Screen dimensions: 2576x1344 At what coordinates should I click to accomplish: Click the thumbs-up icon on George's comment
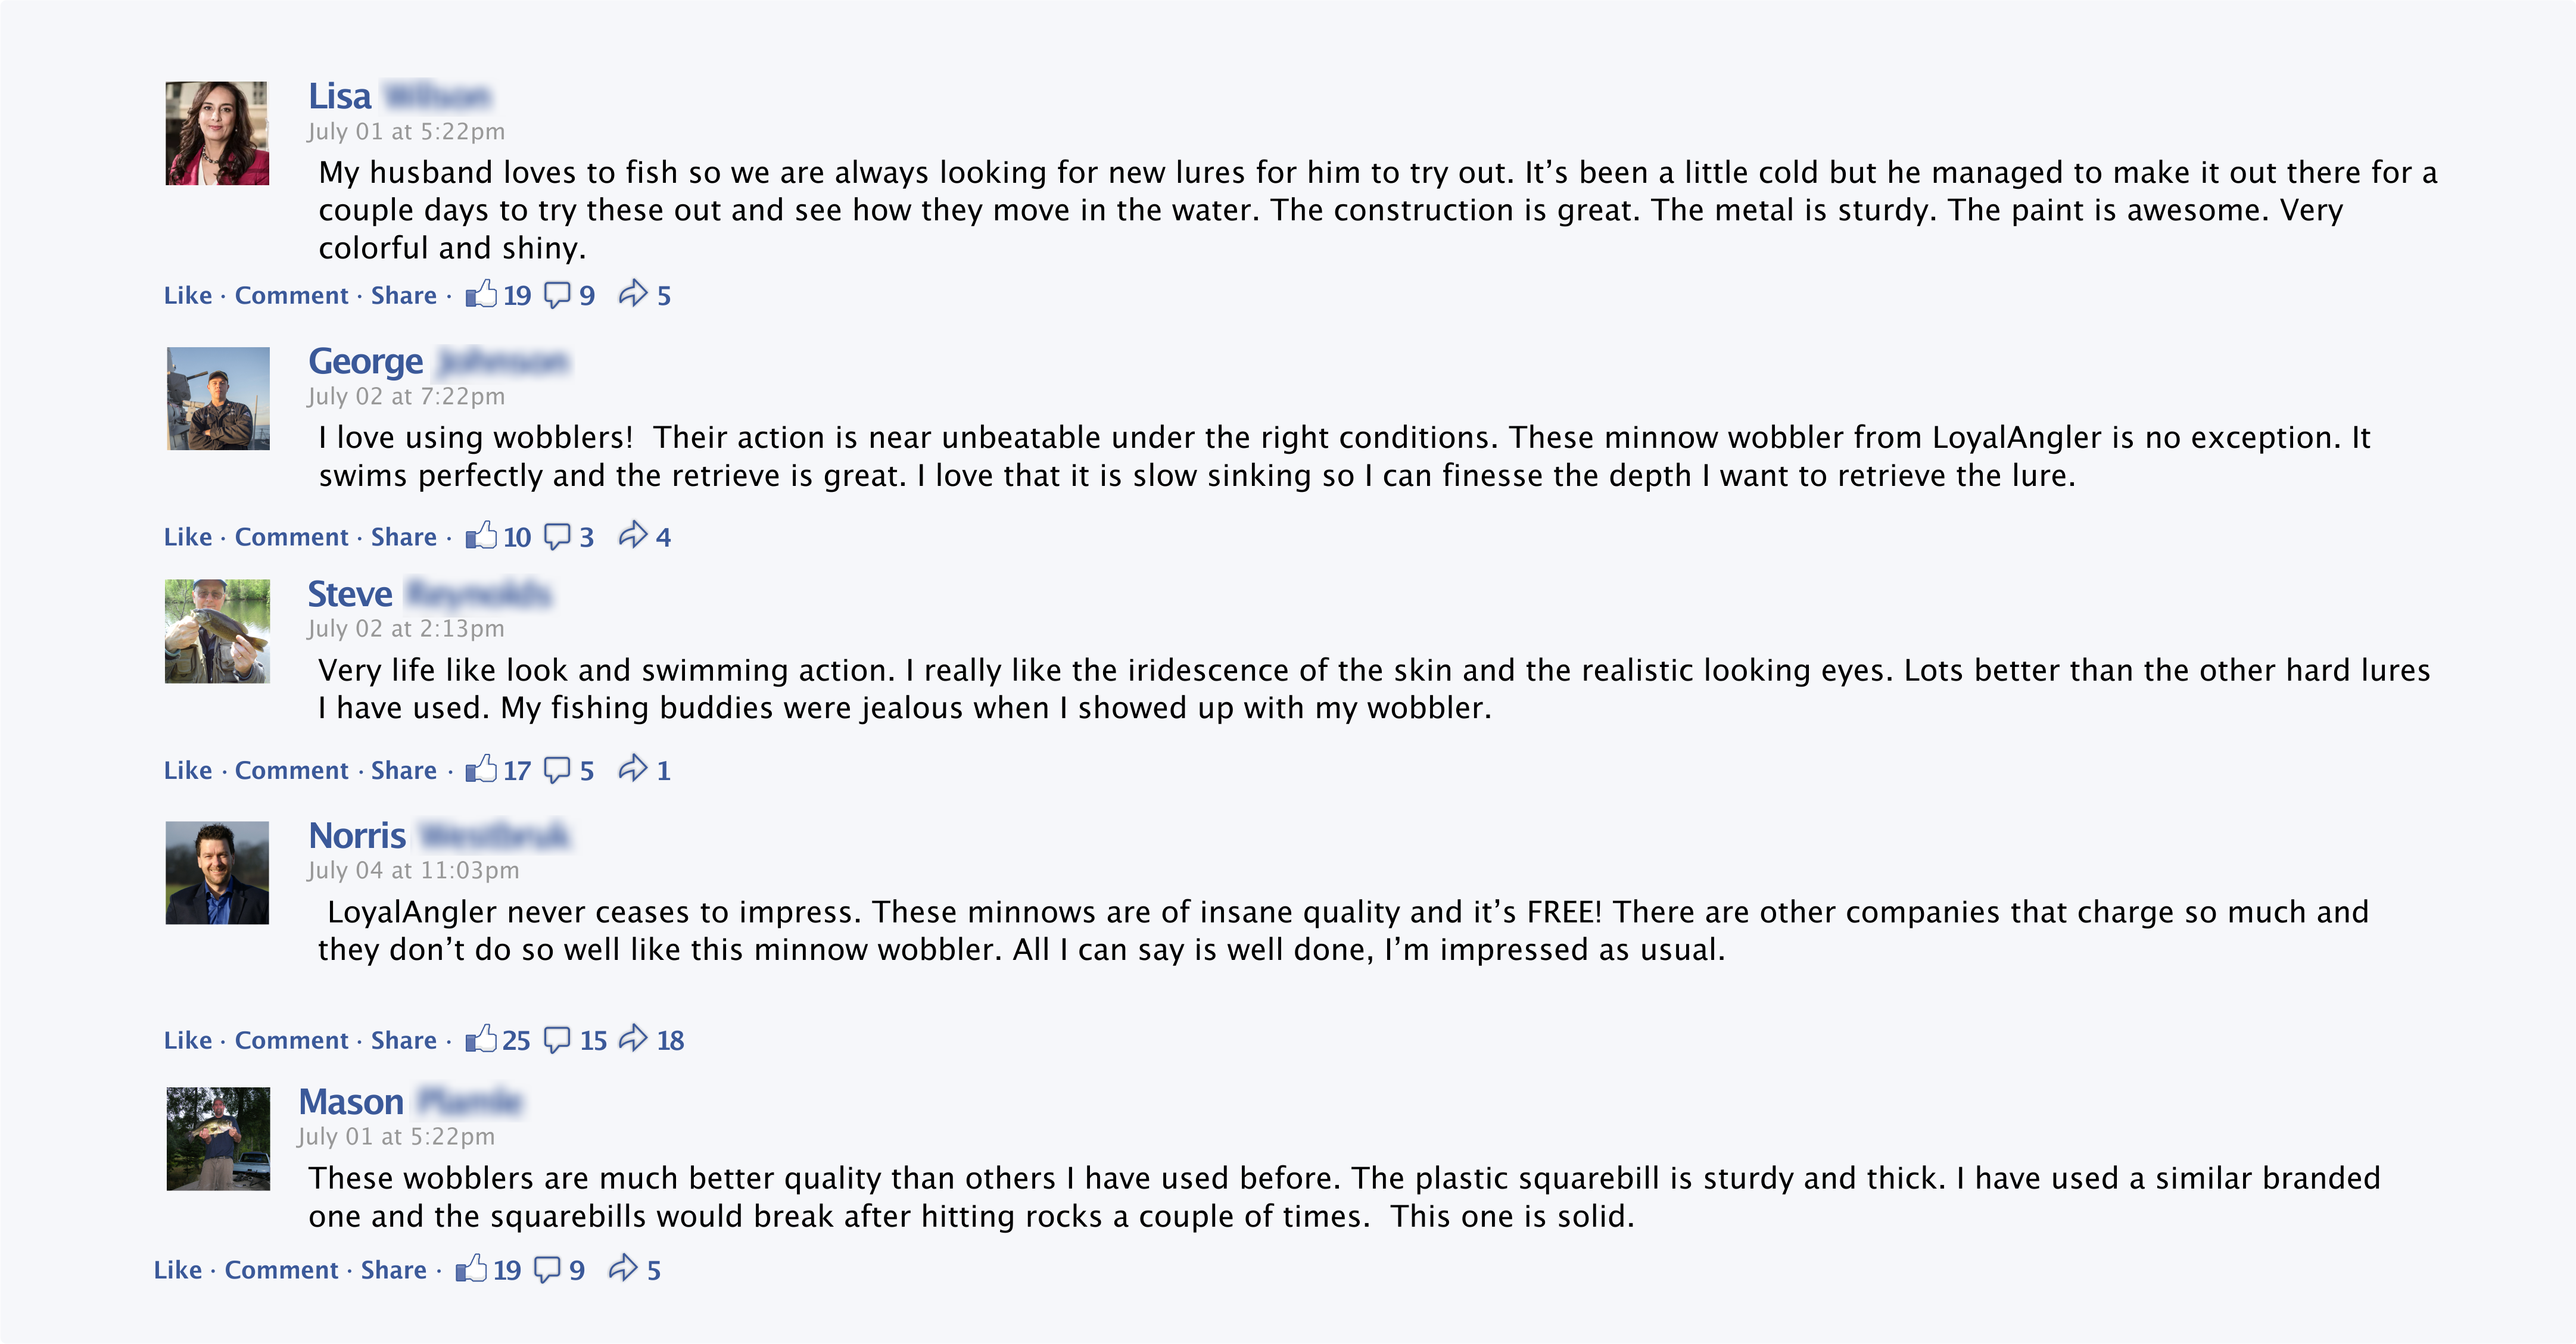[x=481, y=536]
